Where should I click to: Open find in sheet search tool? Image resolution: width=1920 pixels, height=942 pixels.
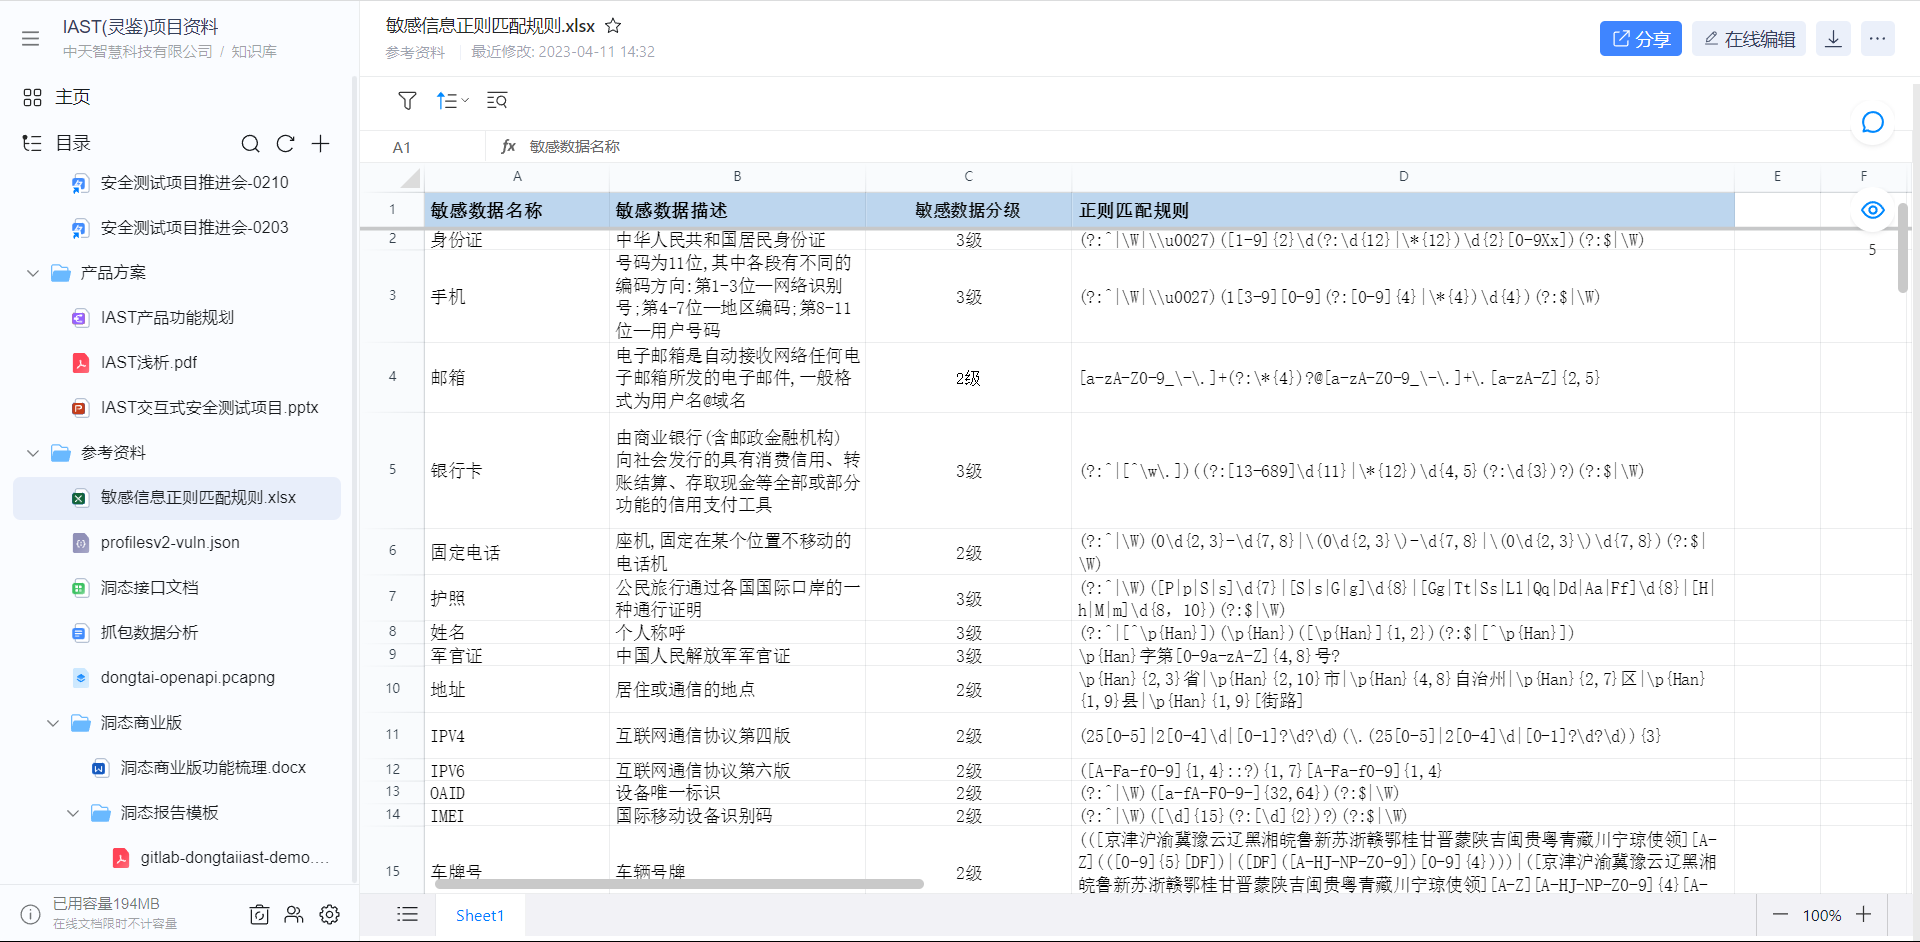(x=497, y=100)
